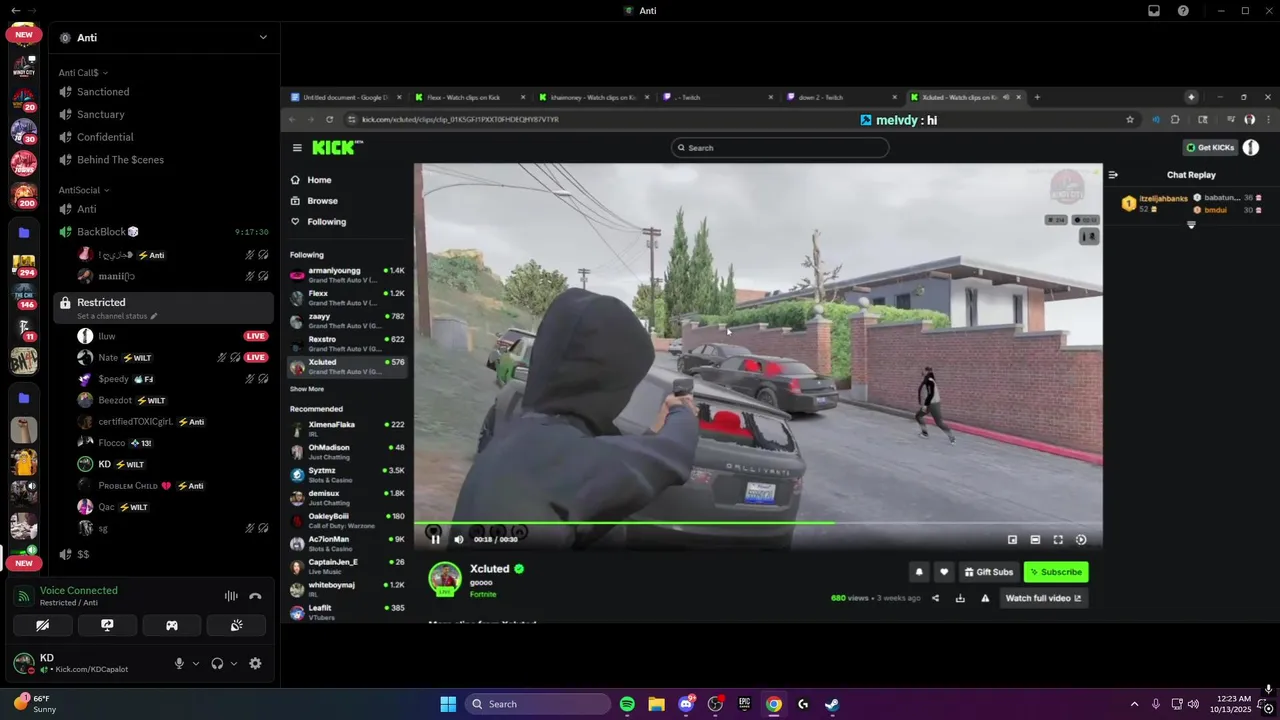Subscribe to Xcluted
Viewport: 1280px width, 720px height.
coord(1056,572)
